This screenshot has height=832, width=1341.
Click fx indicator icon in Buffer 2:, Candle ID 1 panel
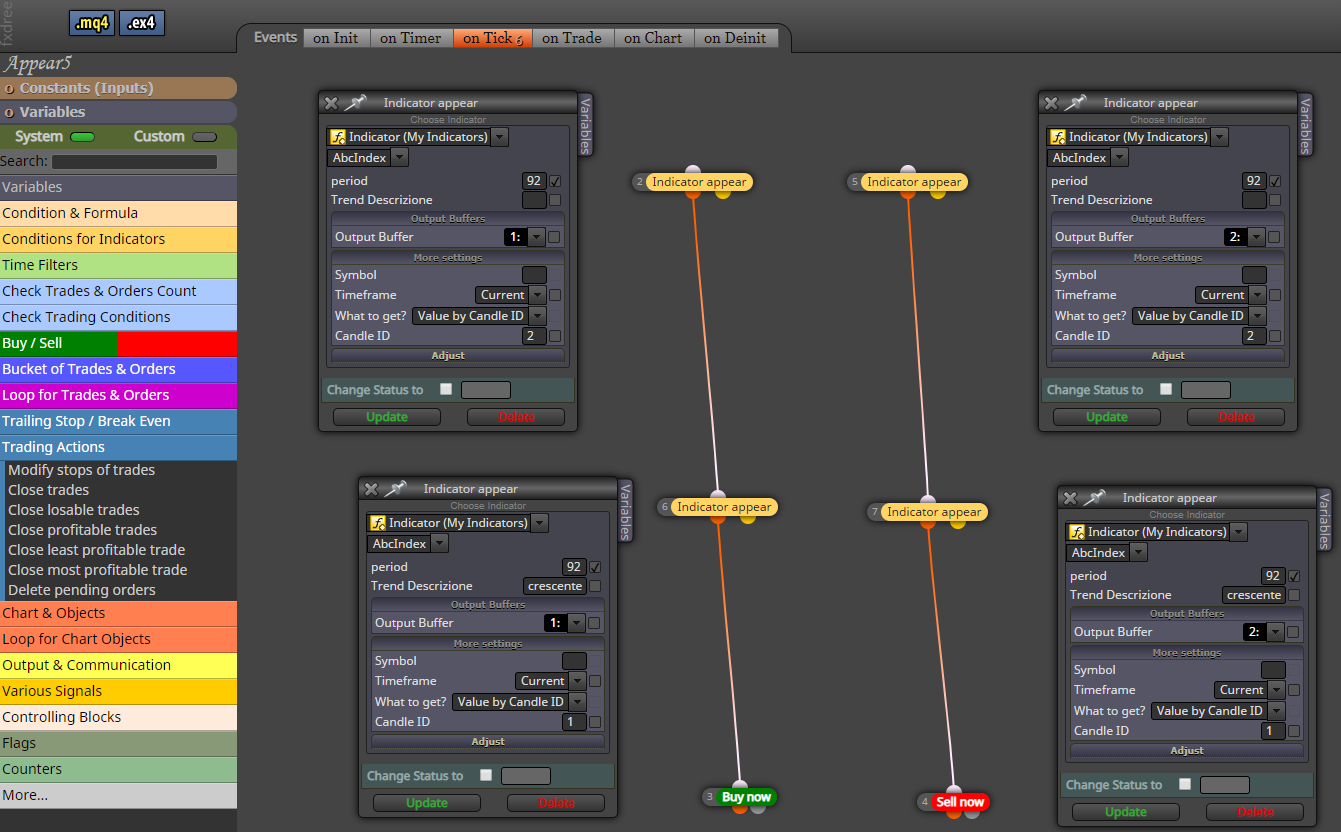pos(1077,532)
